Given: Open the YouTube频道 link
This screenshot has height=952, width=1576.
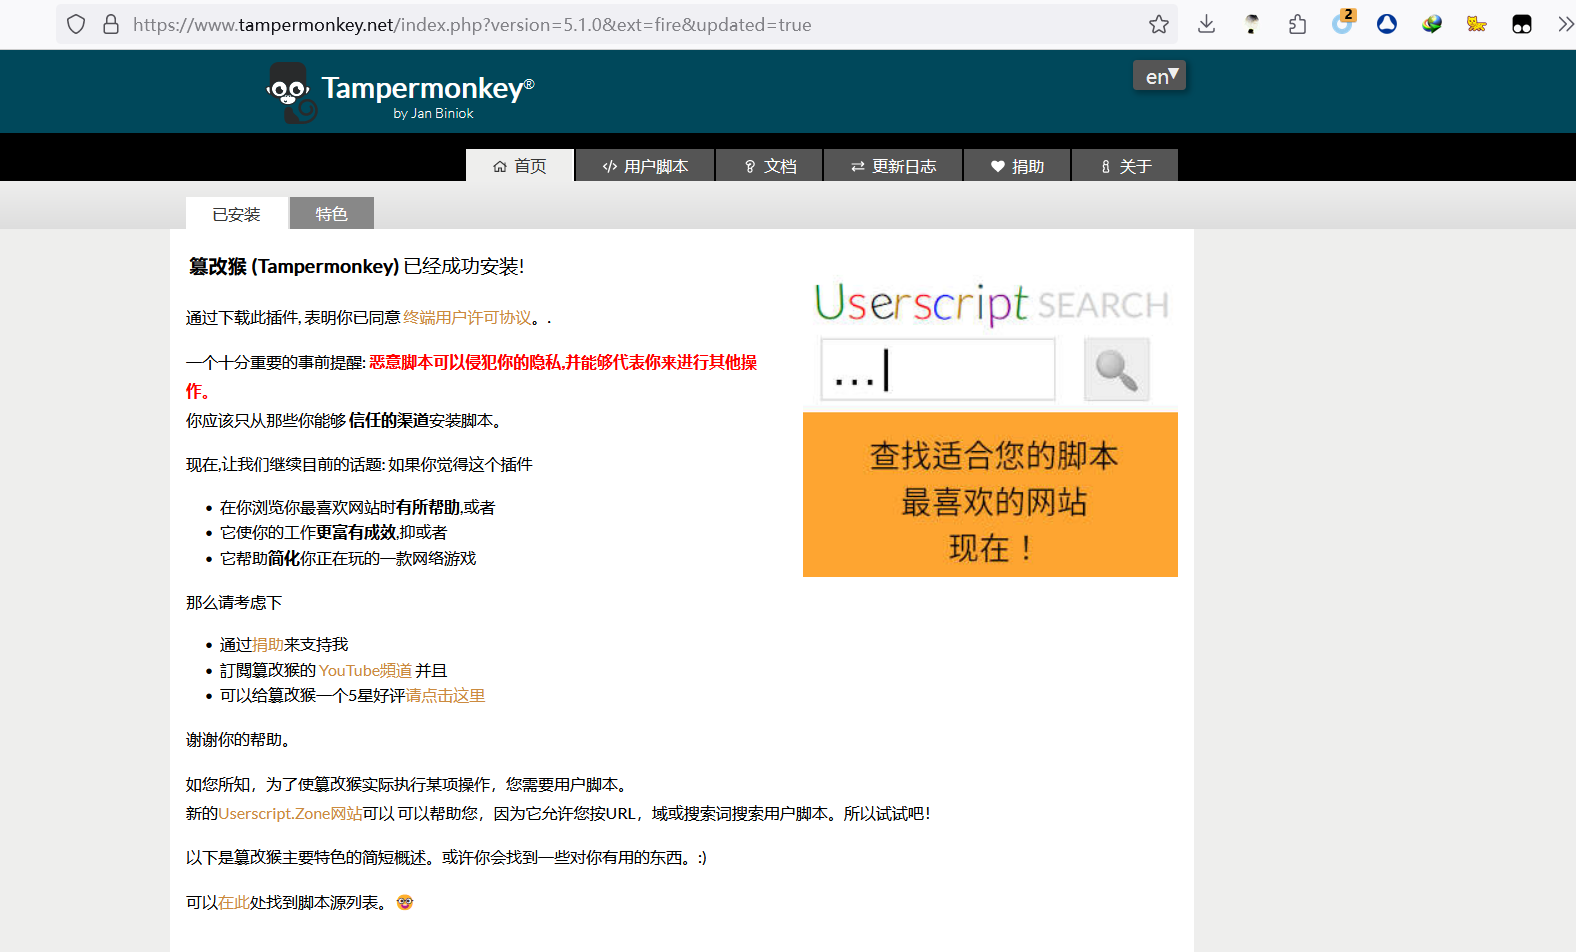Looking at the screenshot, I should [x=365, y=670].
